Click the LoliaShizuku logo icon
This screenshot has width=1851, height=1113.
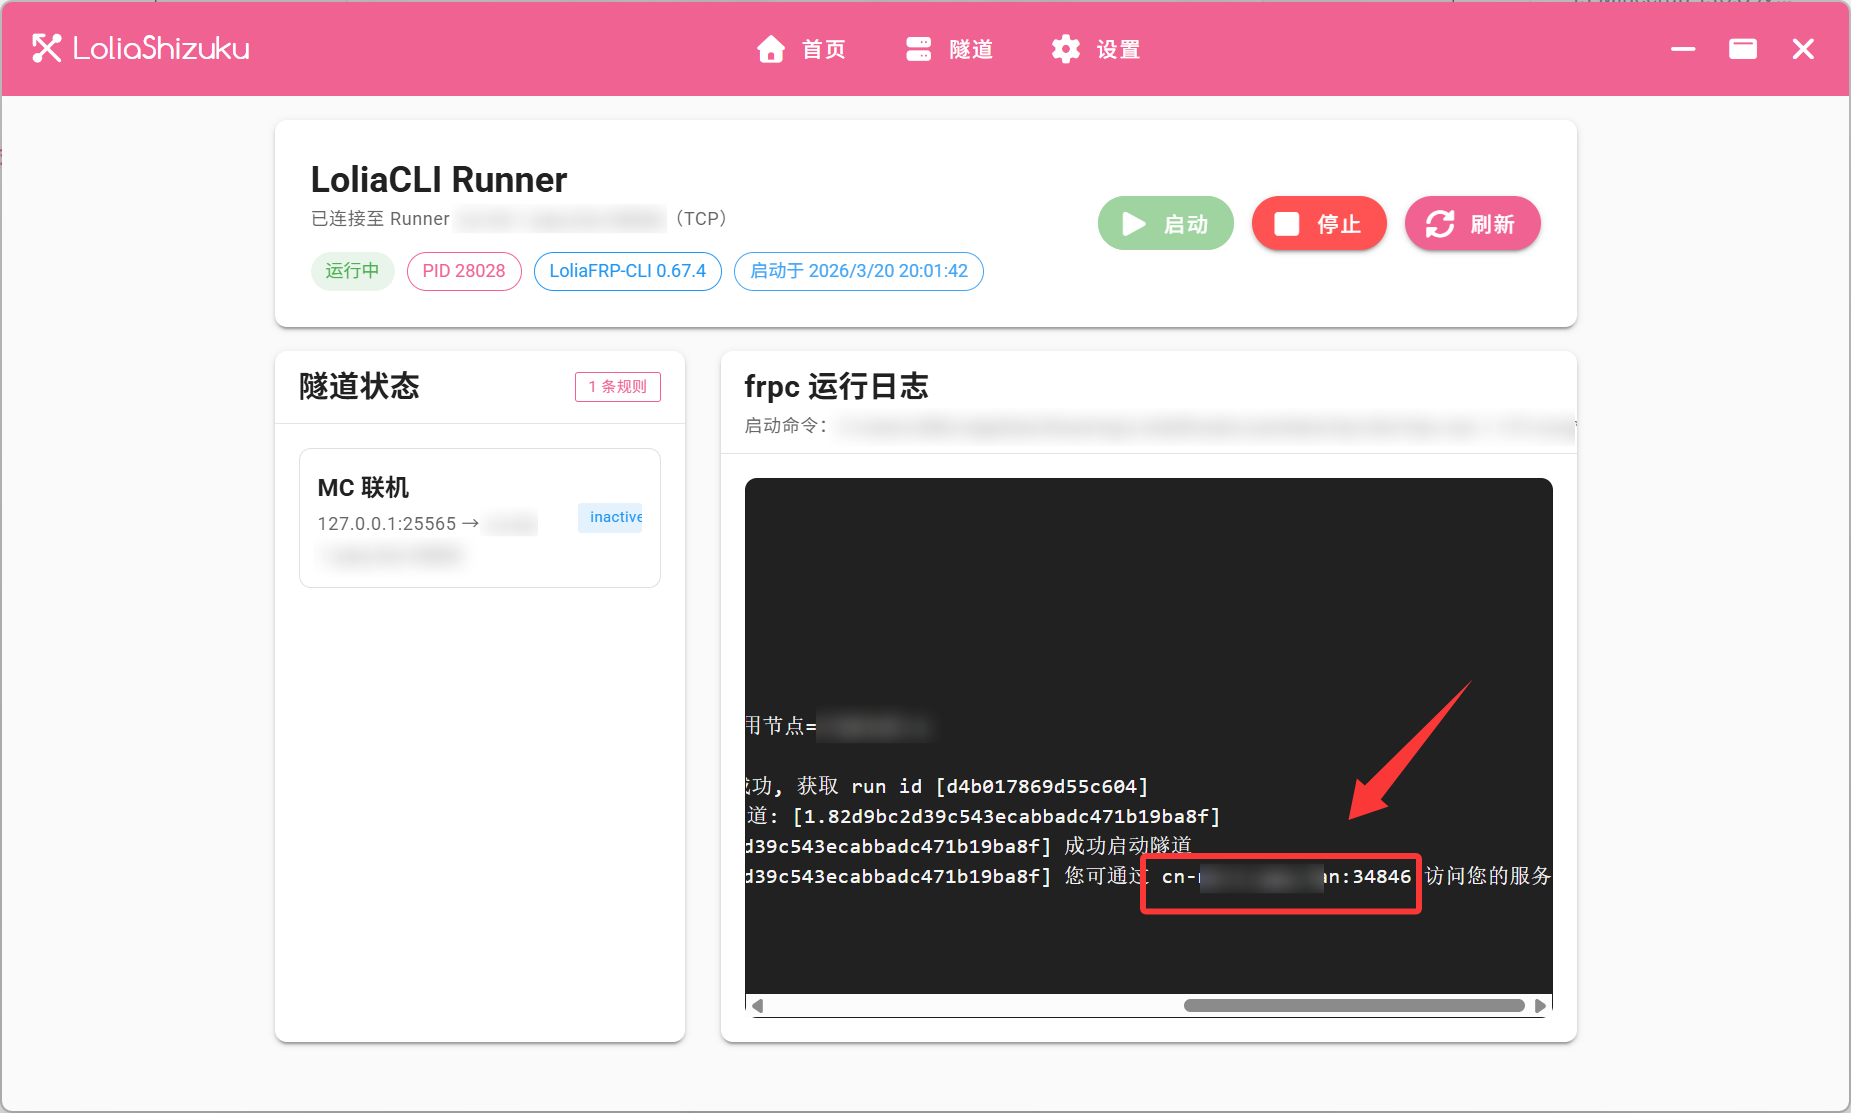pyautogui.click(x=46, y=49)
